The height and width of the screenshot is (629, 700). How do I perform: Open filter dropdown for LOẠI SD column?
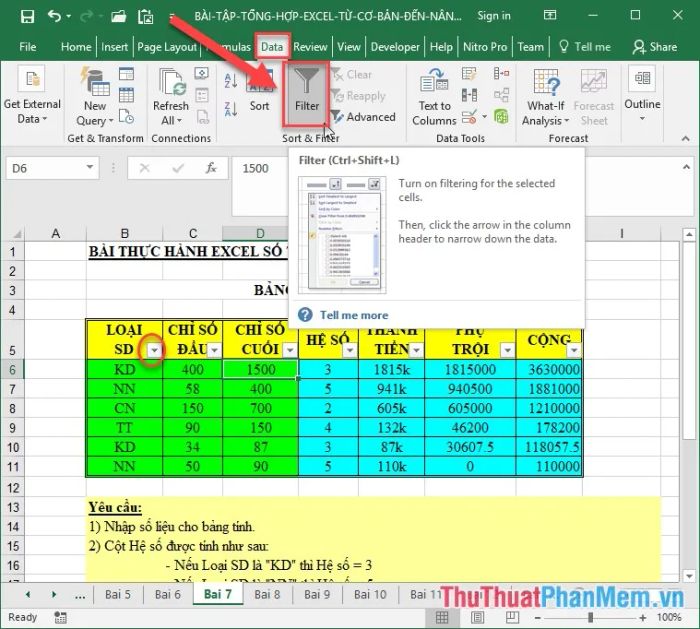tap(154, 350)
